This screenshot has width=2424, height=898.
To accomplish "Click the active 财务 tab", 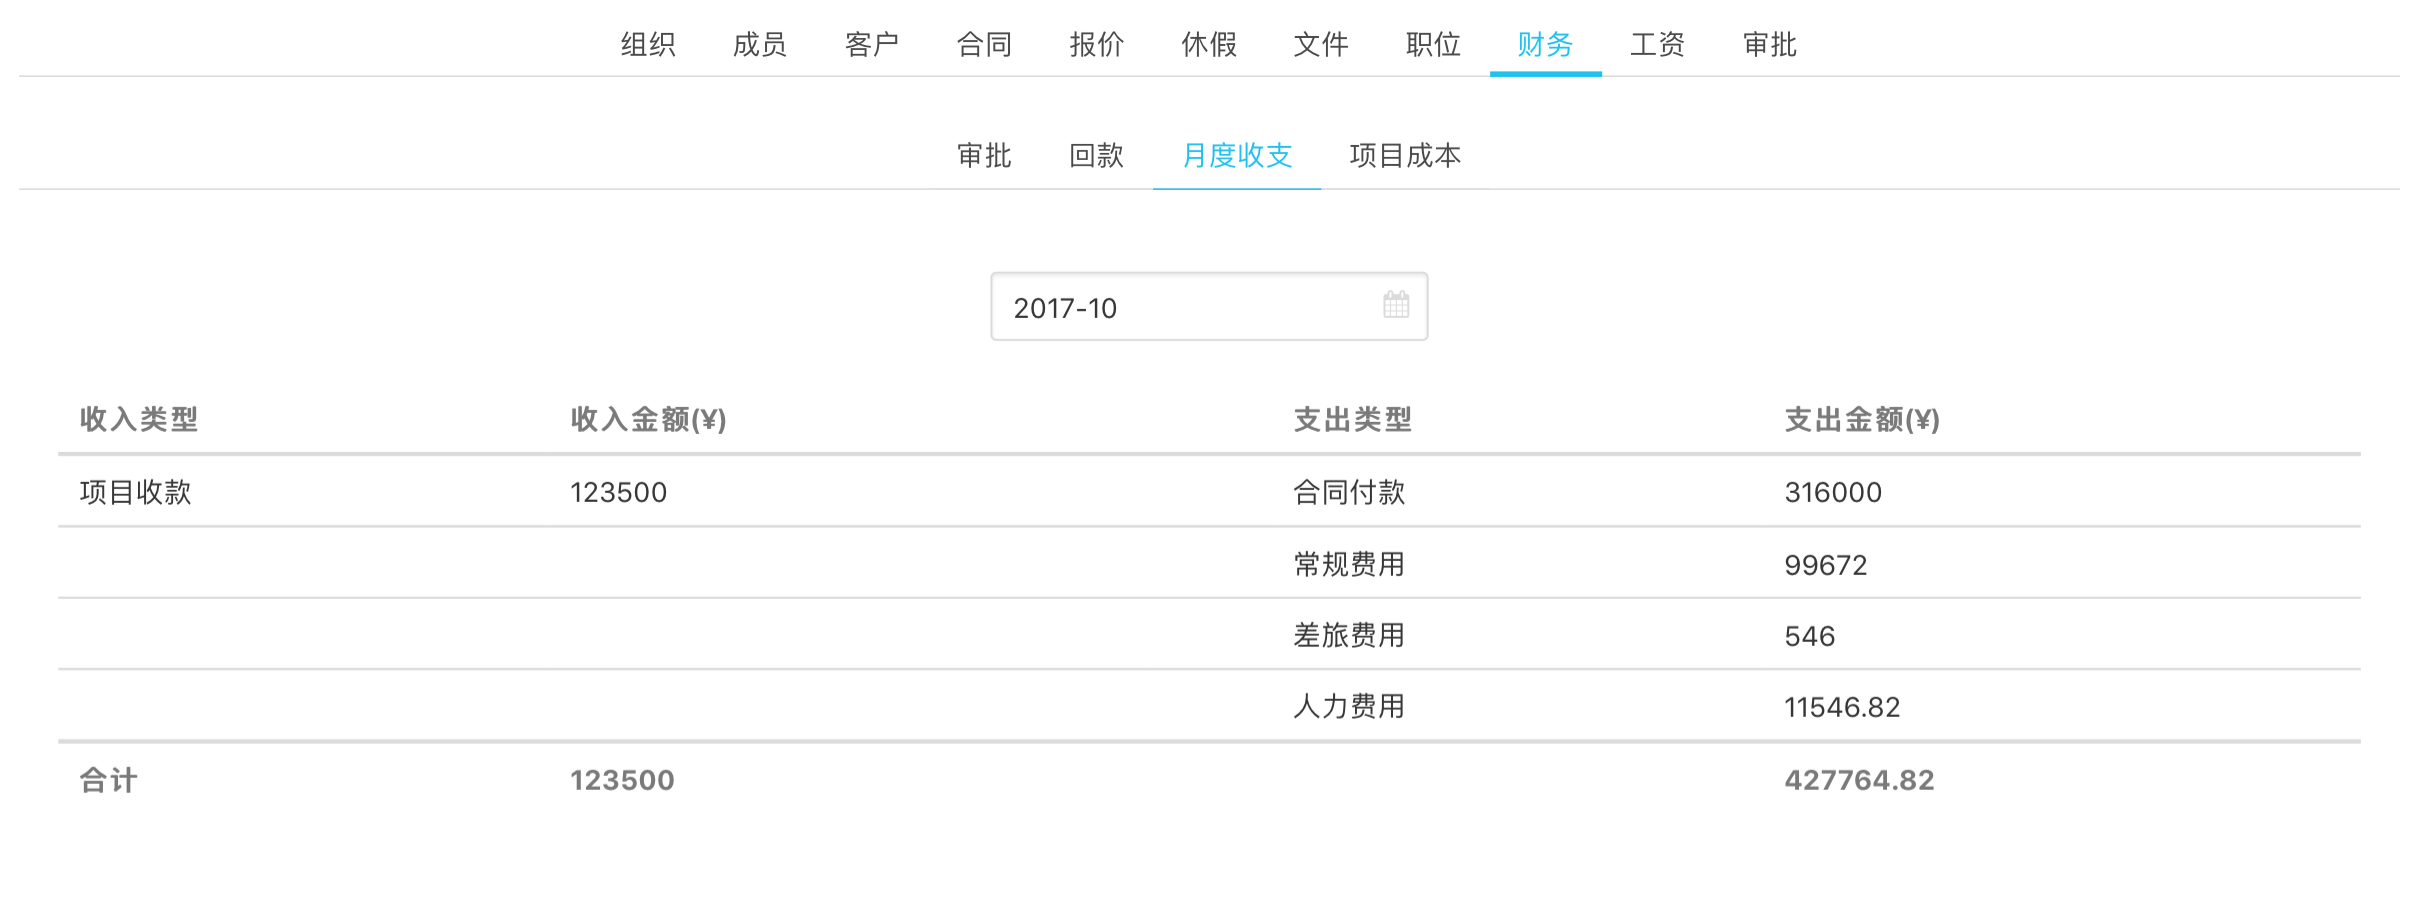I will (x=1545, y=45).
